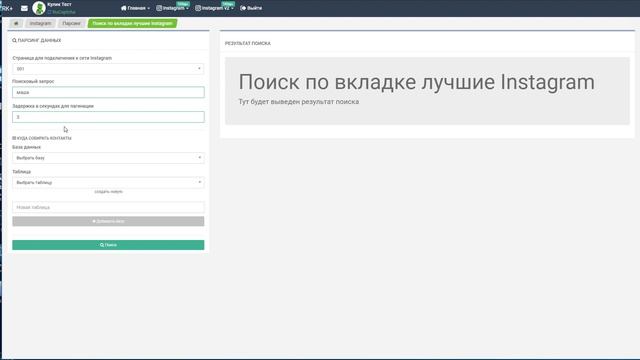Image resolution: width=640 pixels, height=360 pixels.
Task: Click the green user avatar
Action: (39, 8)
